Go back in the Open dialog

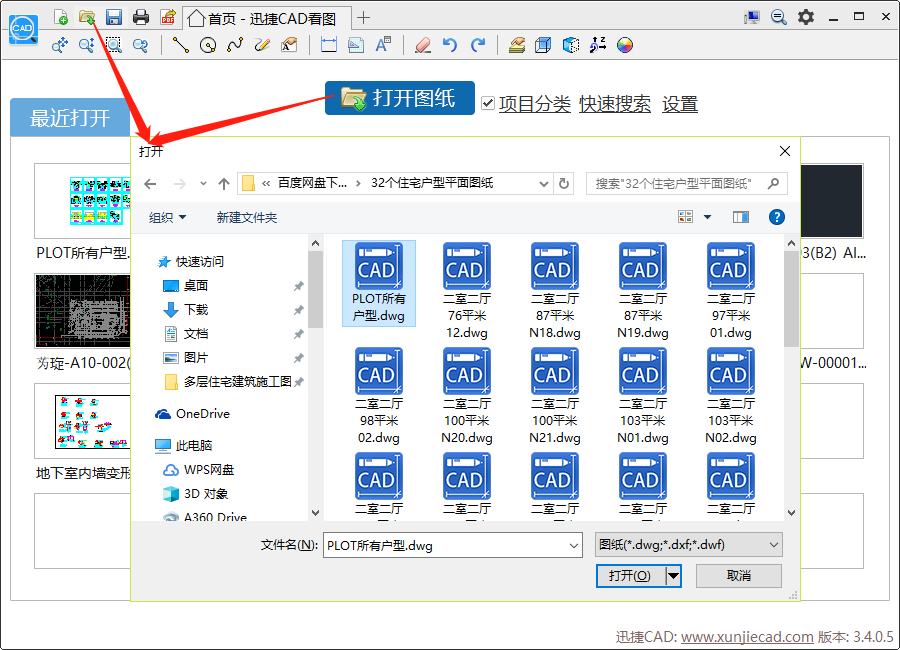[x=150, y=184]
